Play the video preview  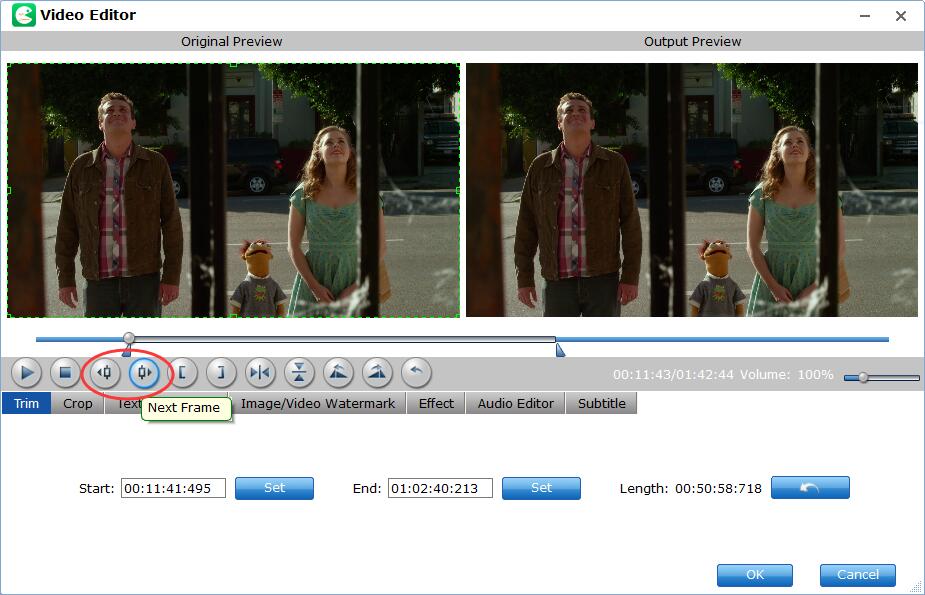(x=27, y=373)
